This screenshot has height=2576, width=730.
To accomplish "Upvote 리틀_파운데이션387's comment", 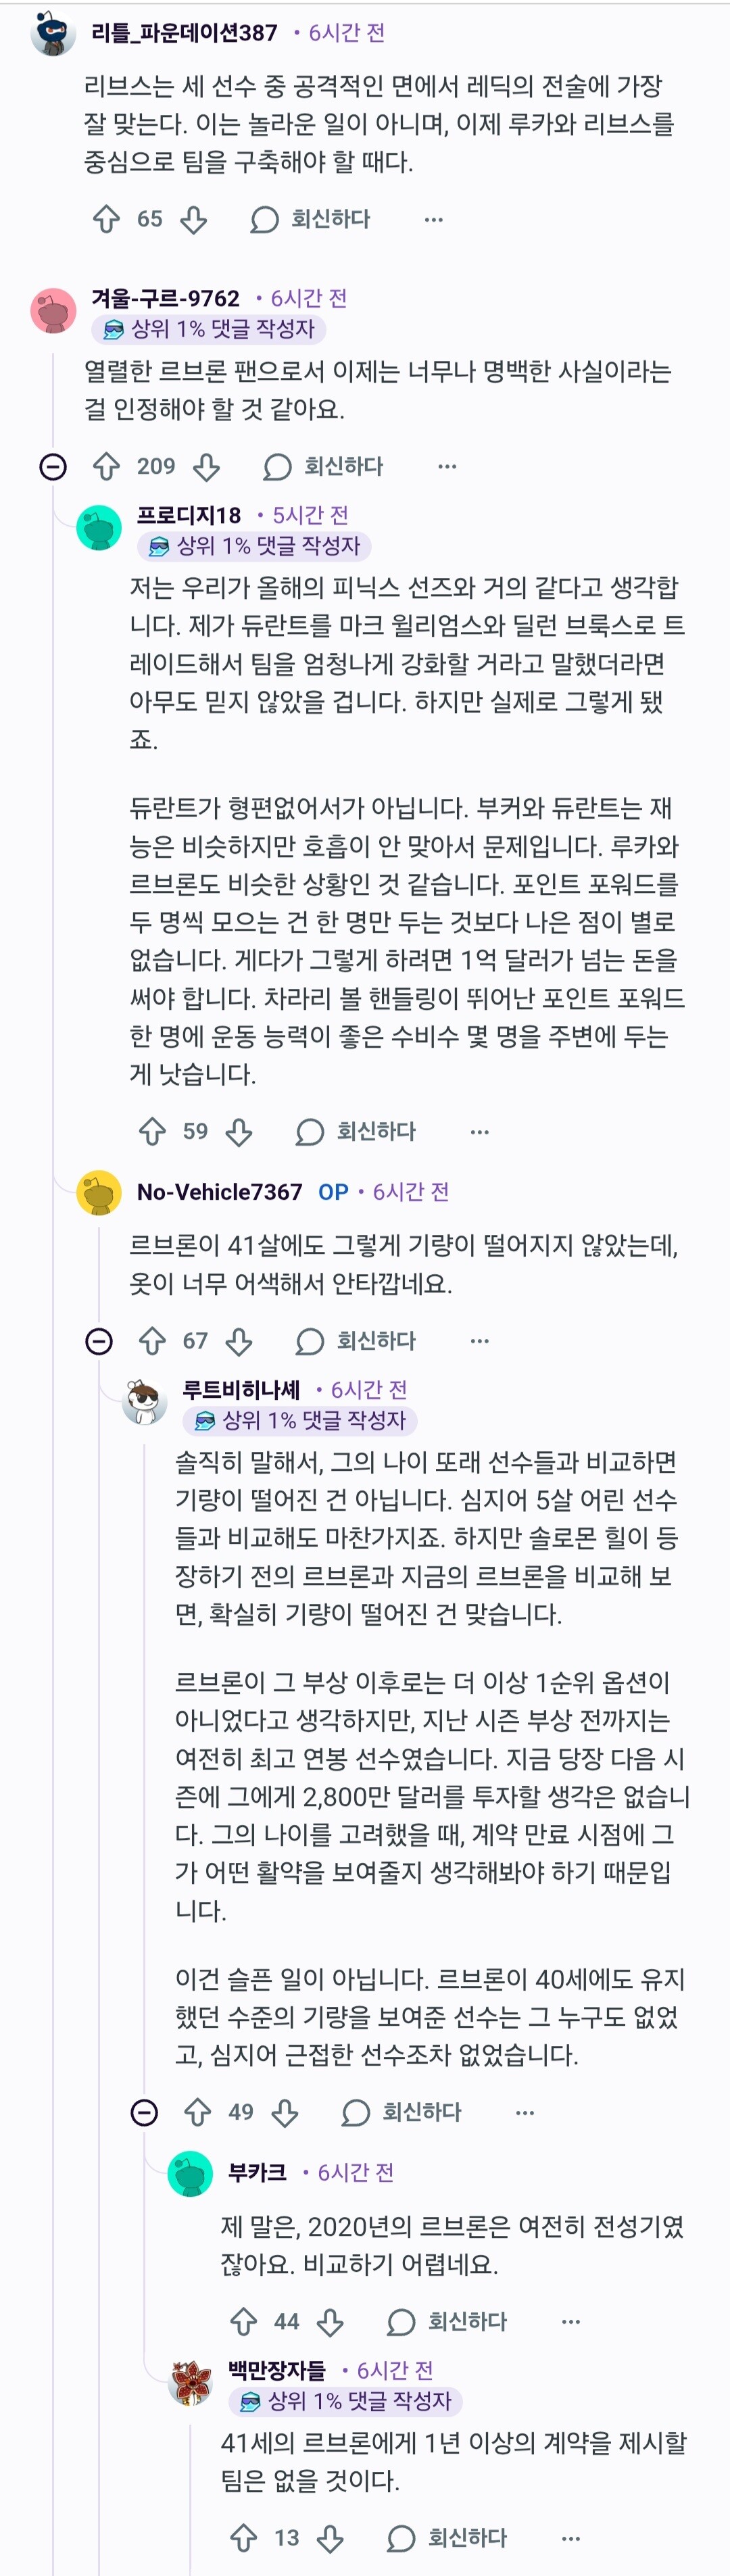I will point(106,219).
